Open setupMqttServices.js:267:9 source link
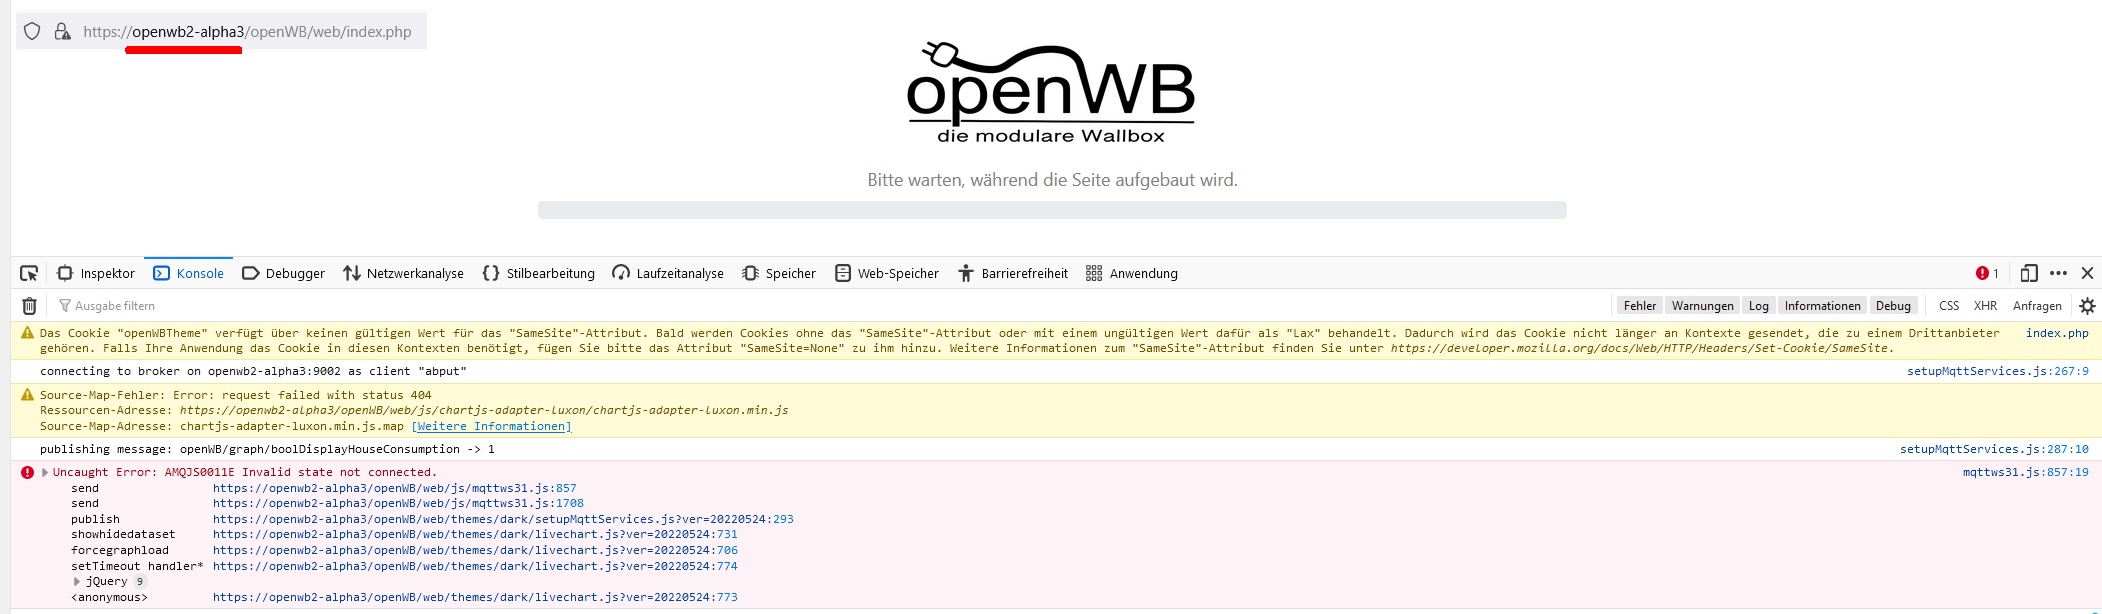 coord(1997,371)
